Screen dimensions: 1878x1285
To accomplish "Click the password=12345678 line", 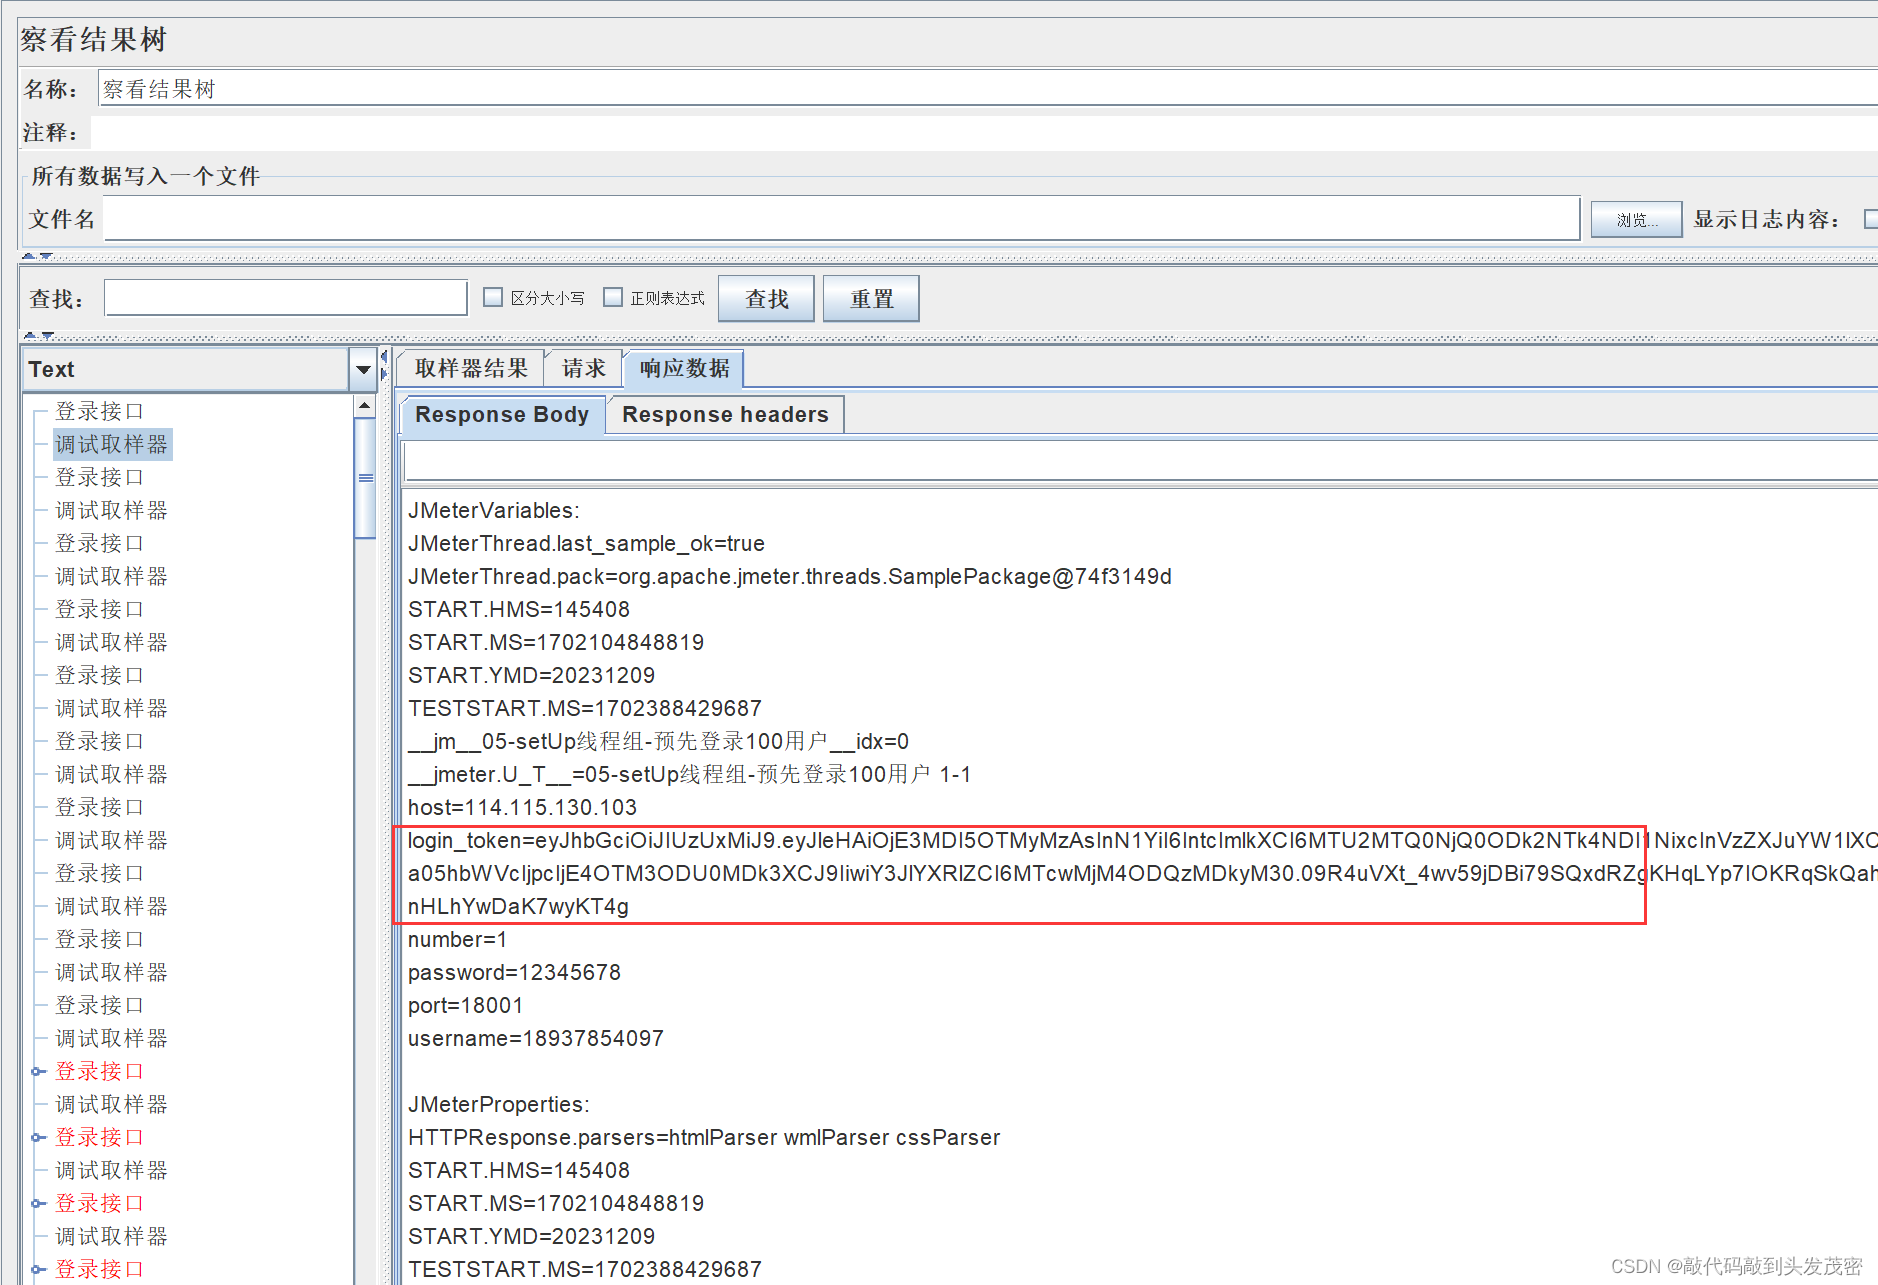I will (x=514, y=972).
